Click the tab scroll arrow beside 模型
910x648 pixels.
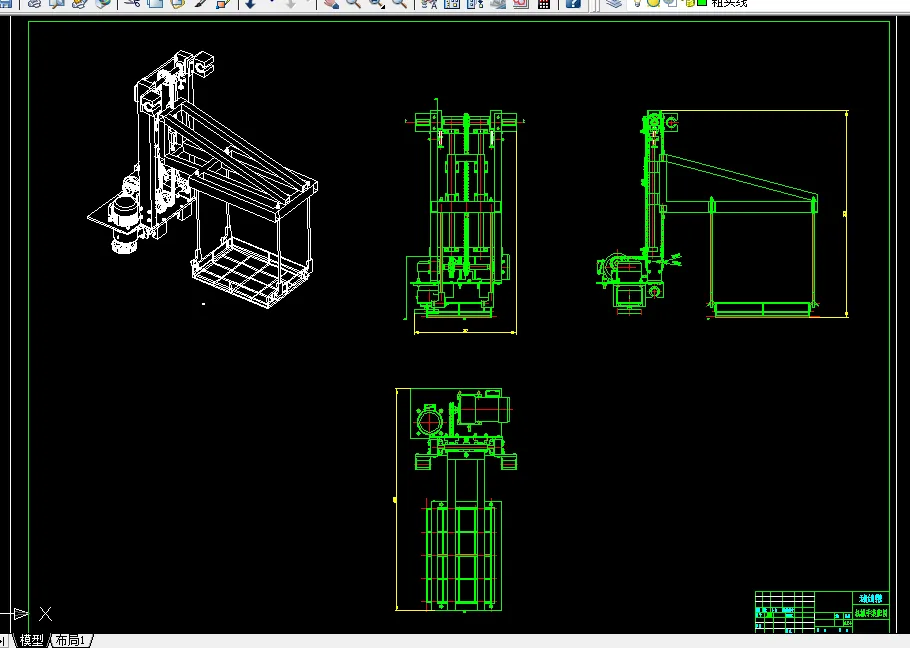coord(3,641)
